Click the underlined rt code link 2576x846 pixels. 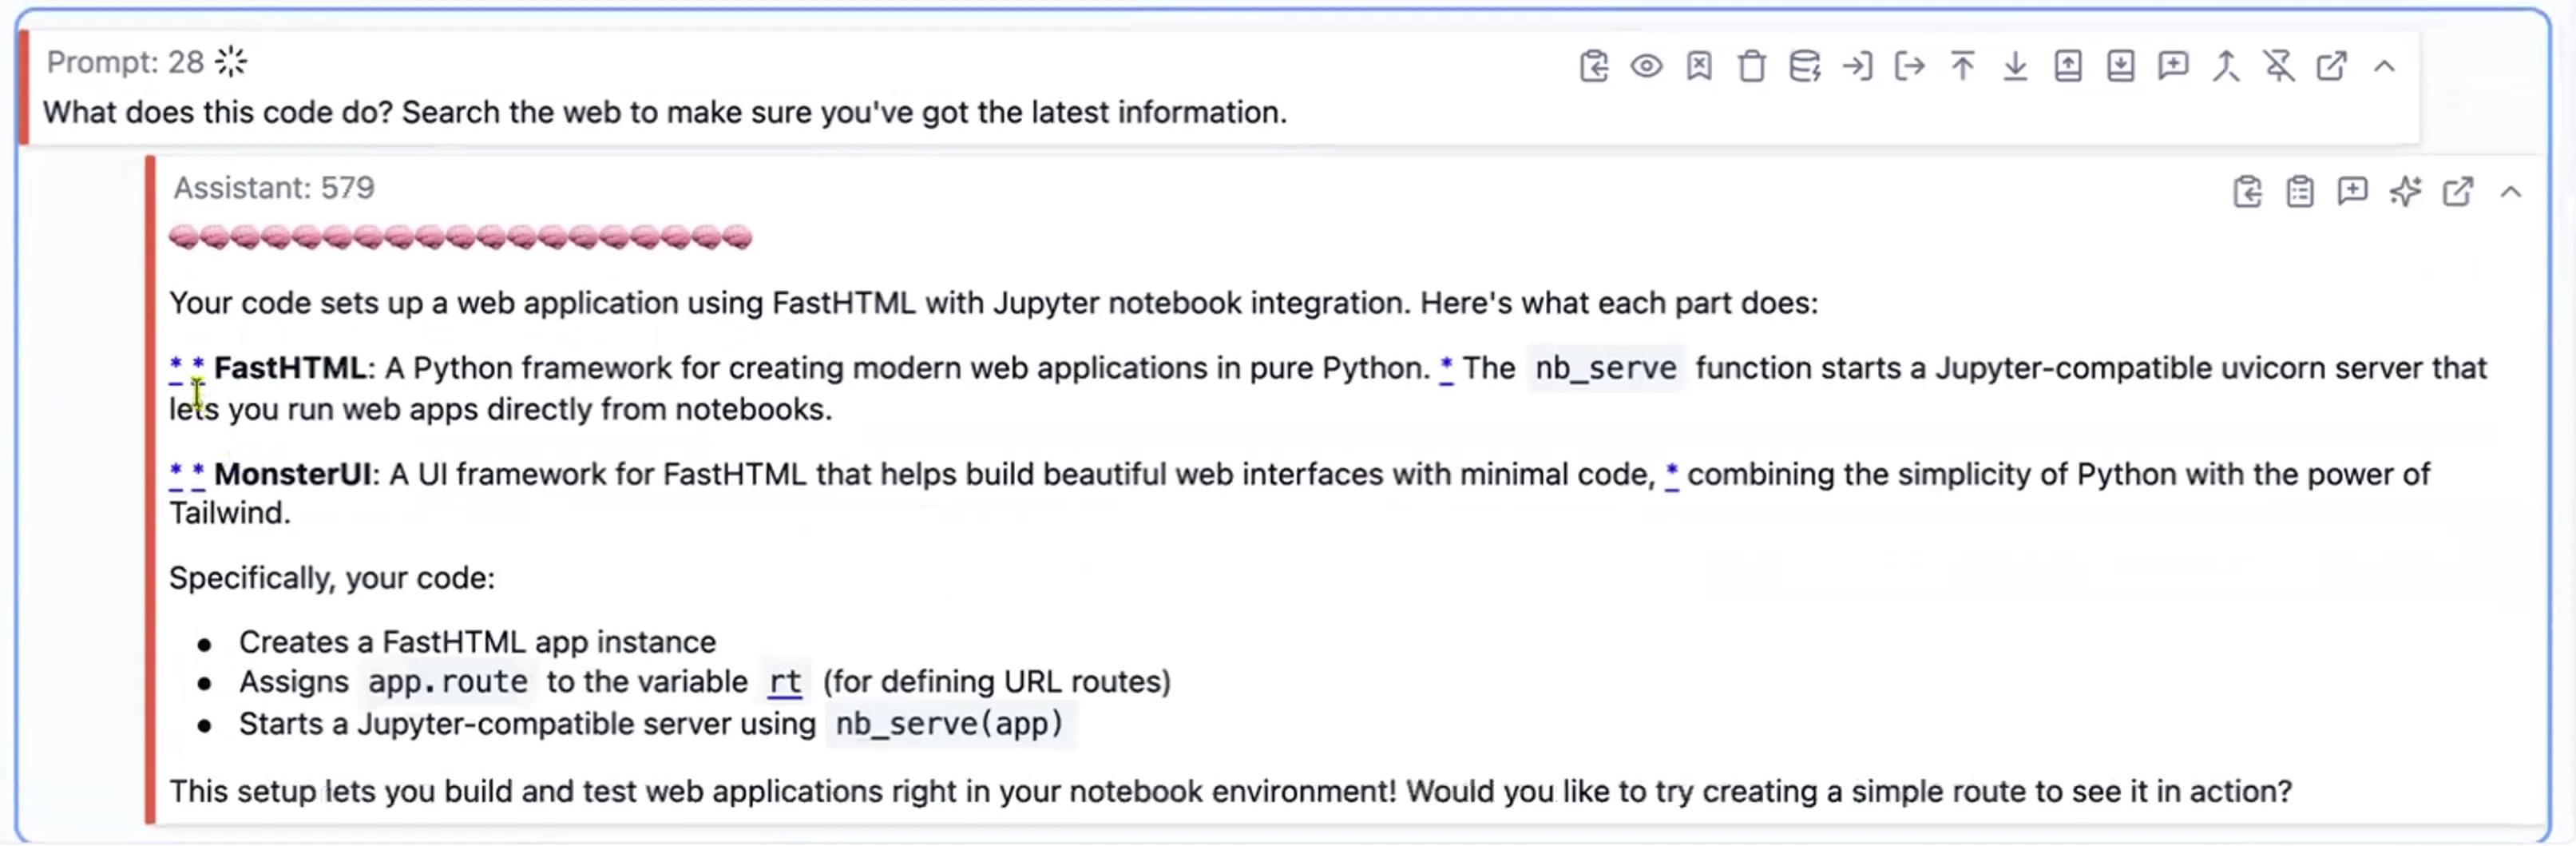[785, 682]
